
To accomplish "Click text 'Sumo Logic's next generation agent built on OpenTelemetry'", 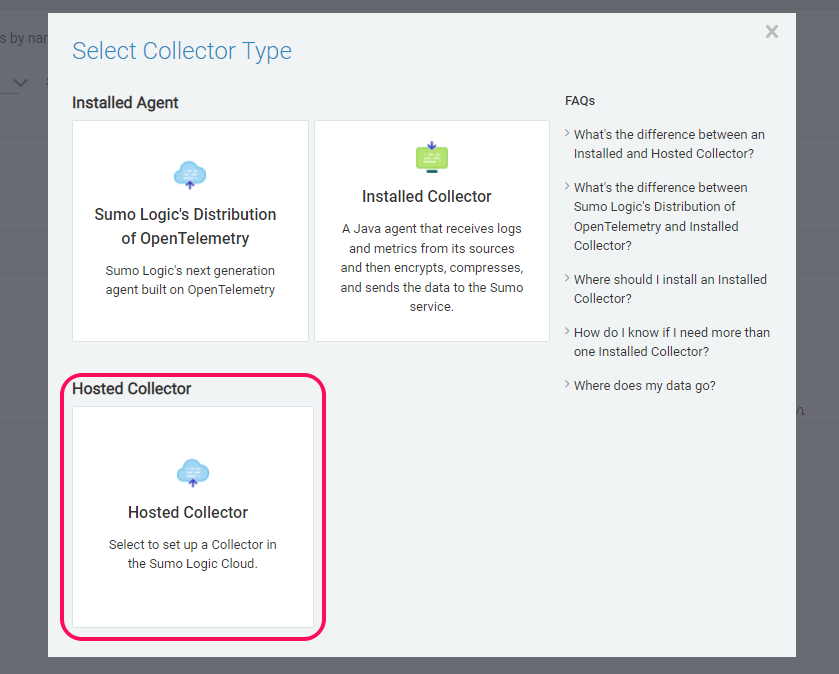I will coord(190,280).
